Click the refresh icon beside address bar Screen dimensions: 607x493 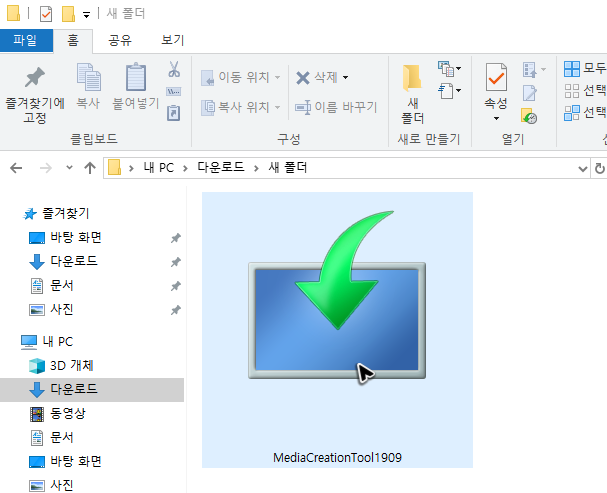pyautogui.click(x=599, y=168)
